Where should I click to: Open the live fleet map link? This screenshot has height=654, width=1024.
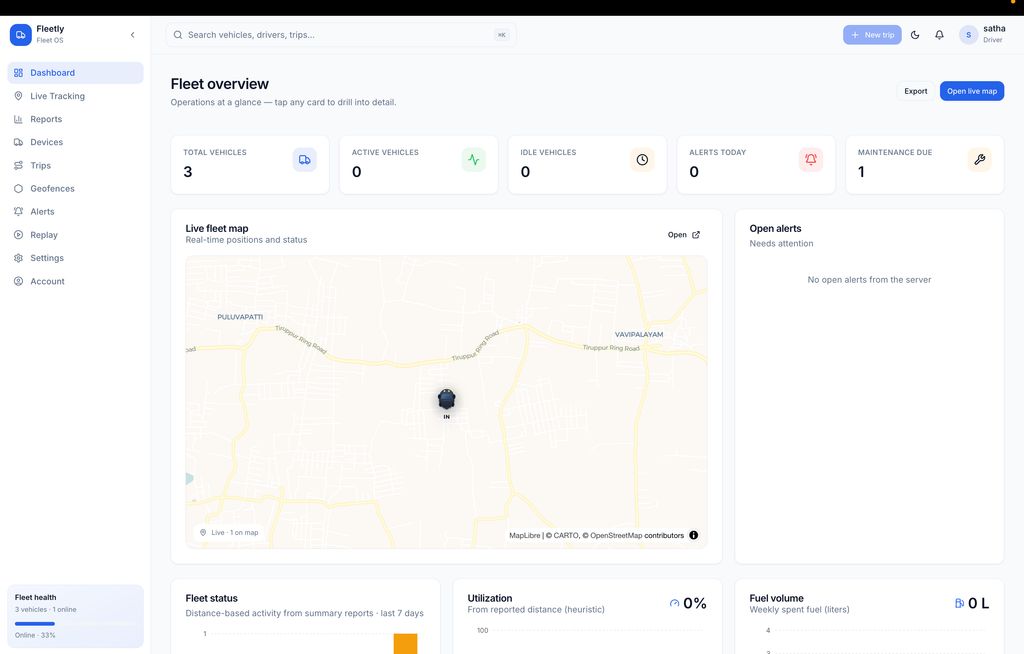[x=684, y=235]
